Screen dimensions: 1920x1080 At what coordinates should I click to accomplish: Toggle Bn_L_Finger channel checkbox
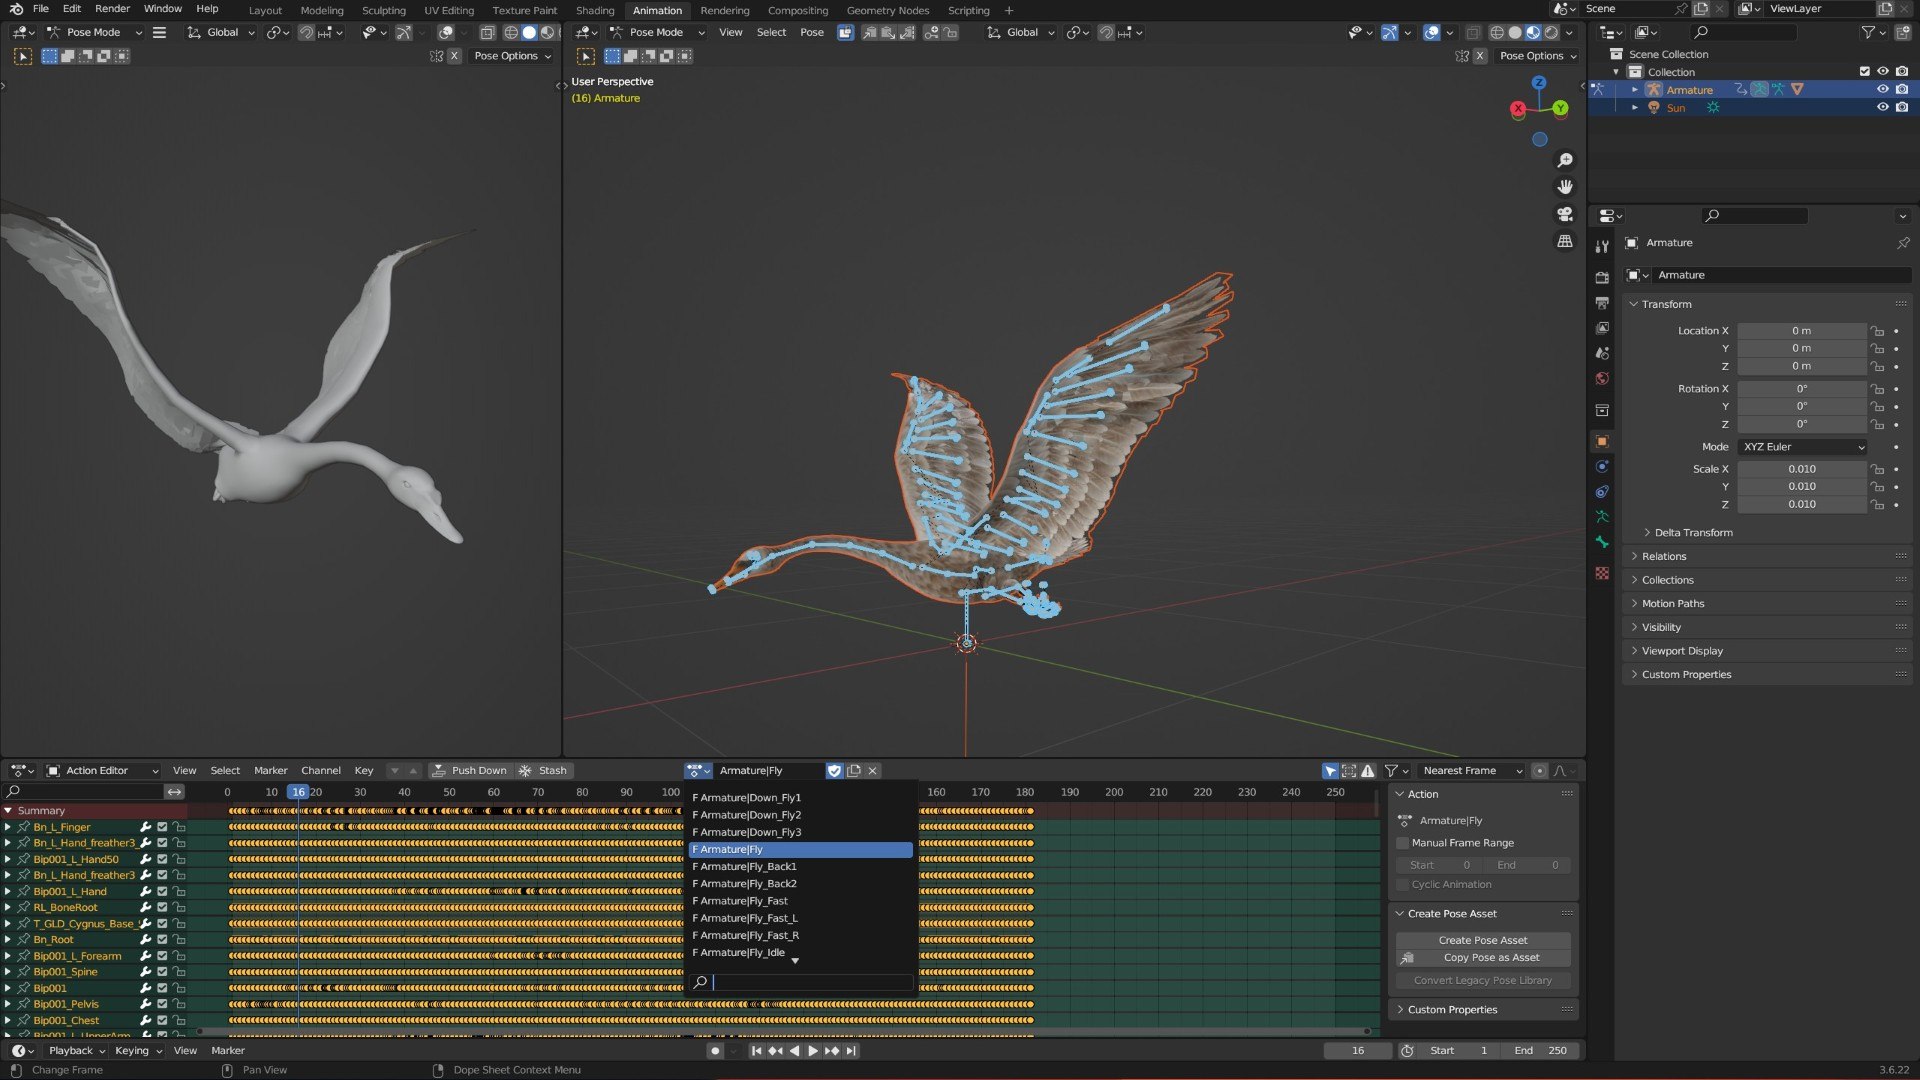tap(162, 827)
